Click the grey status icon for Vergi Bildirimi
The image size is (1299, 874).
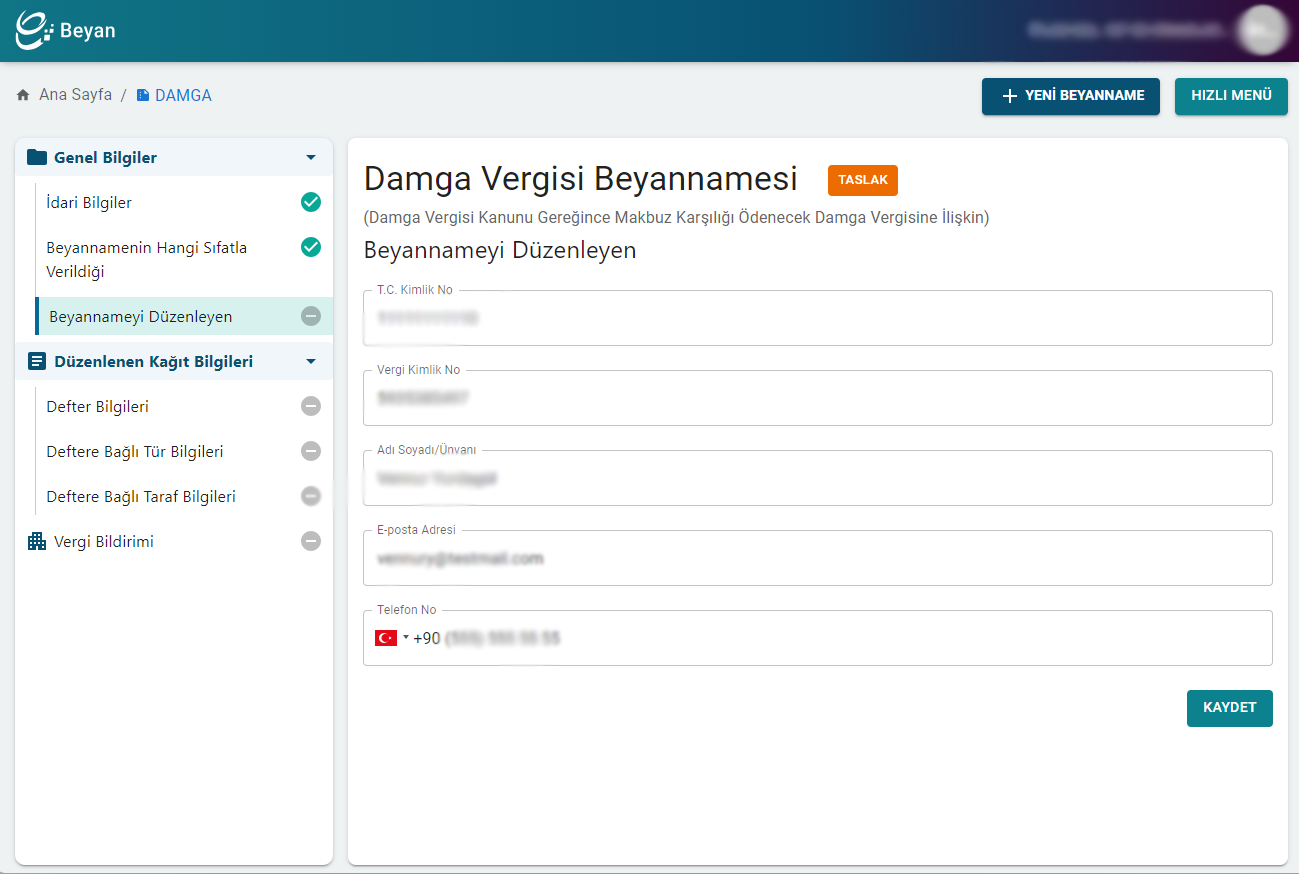[311, 541]
